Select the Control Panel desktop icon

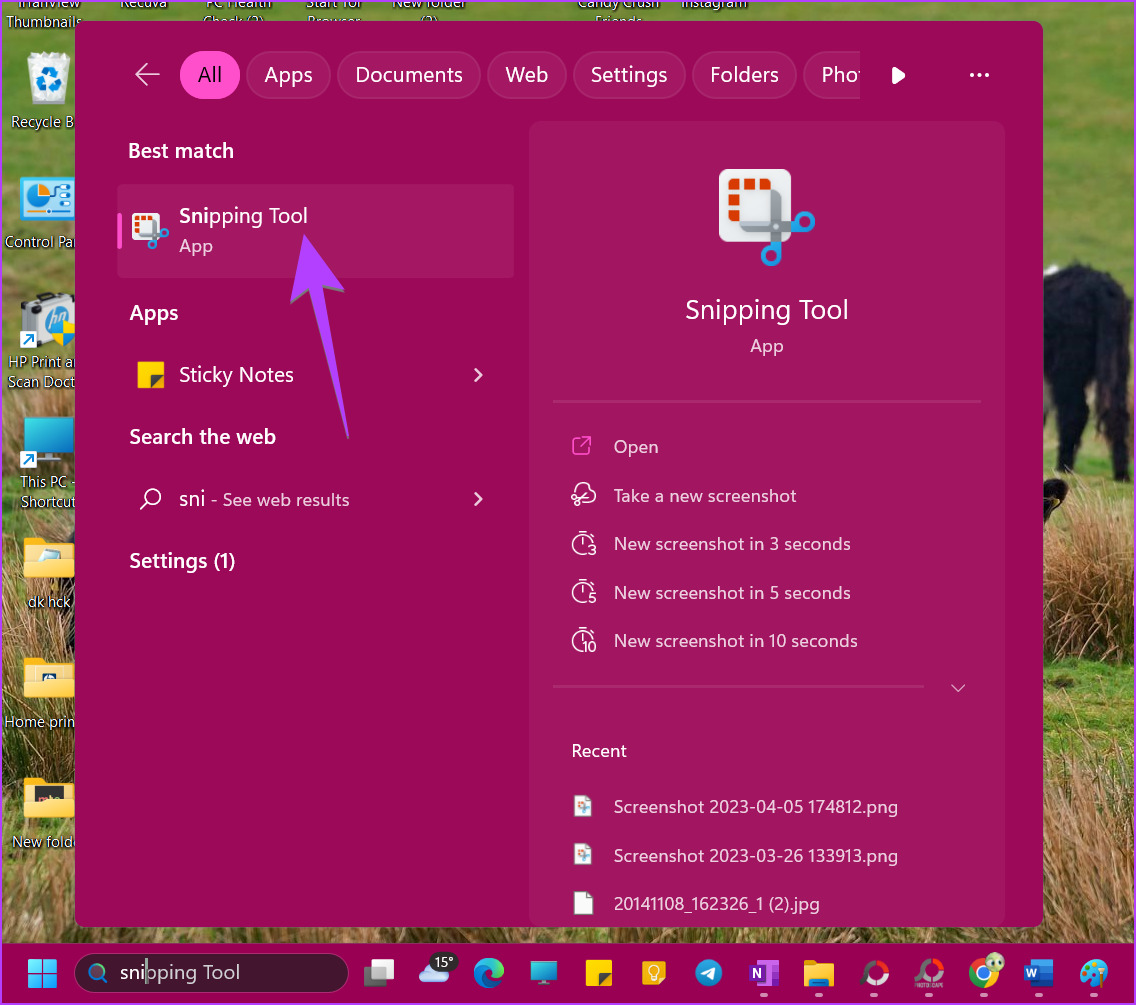coord(42,214)
